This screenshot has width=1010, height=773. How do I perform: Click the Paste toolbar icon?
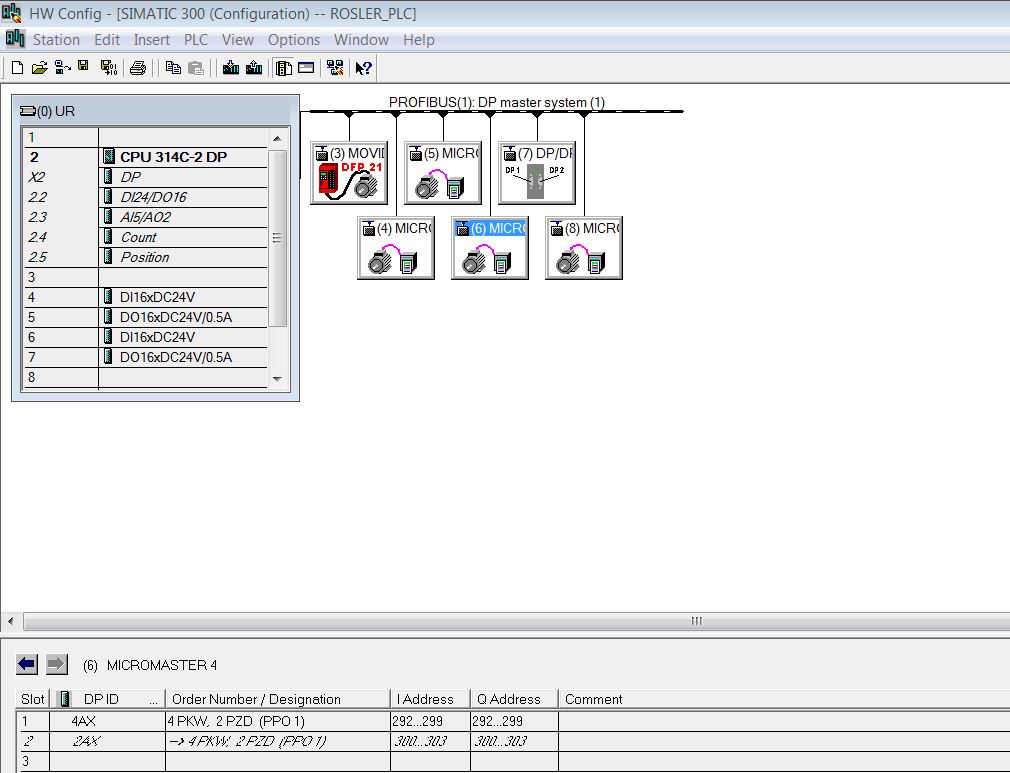tap(196, 68)
